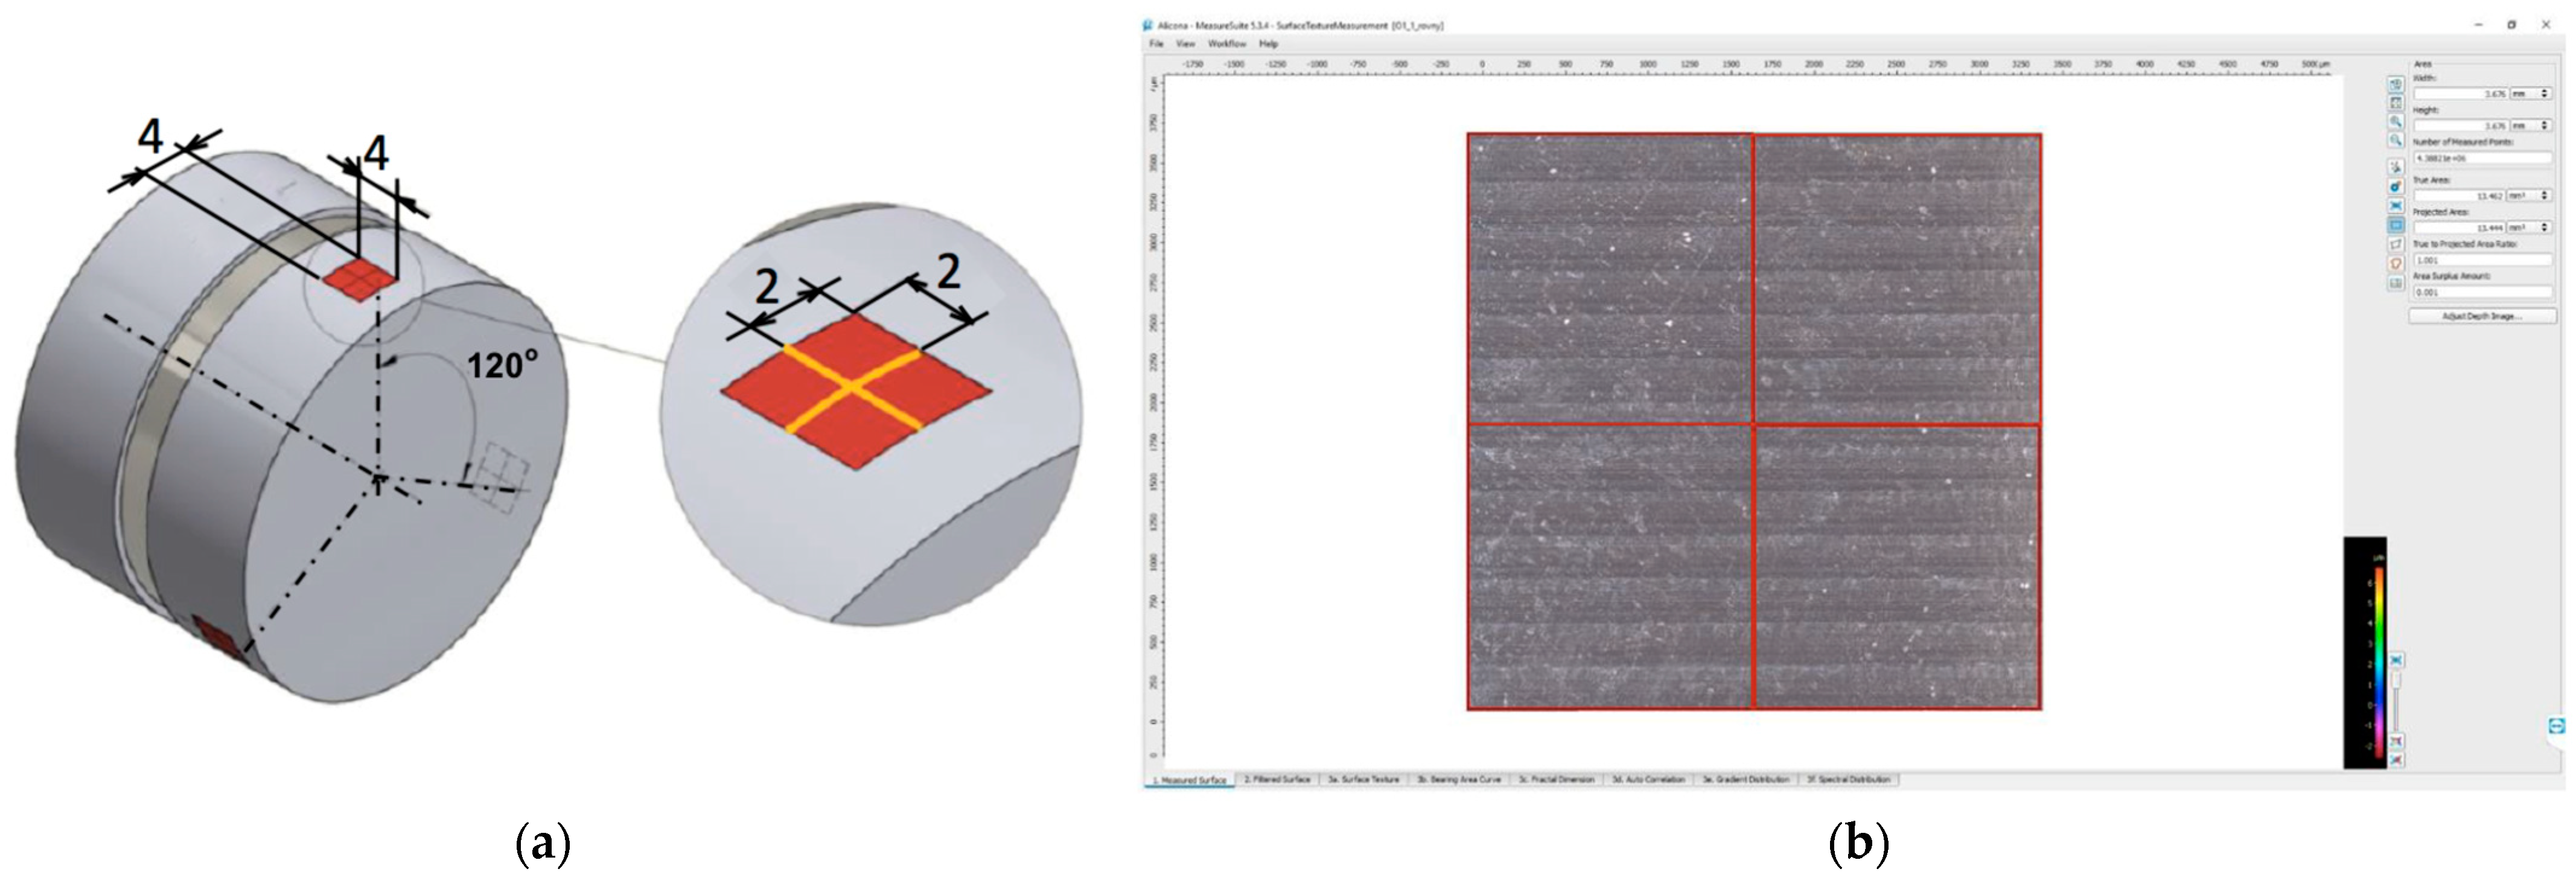Click the orange freeform lasso selection icon
This screenshot has width=2576, height=895.
click(x=2396, y=264)
